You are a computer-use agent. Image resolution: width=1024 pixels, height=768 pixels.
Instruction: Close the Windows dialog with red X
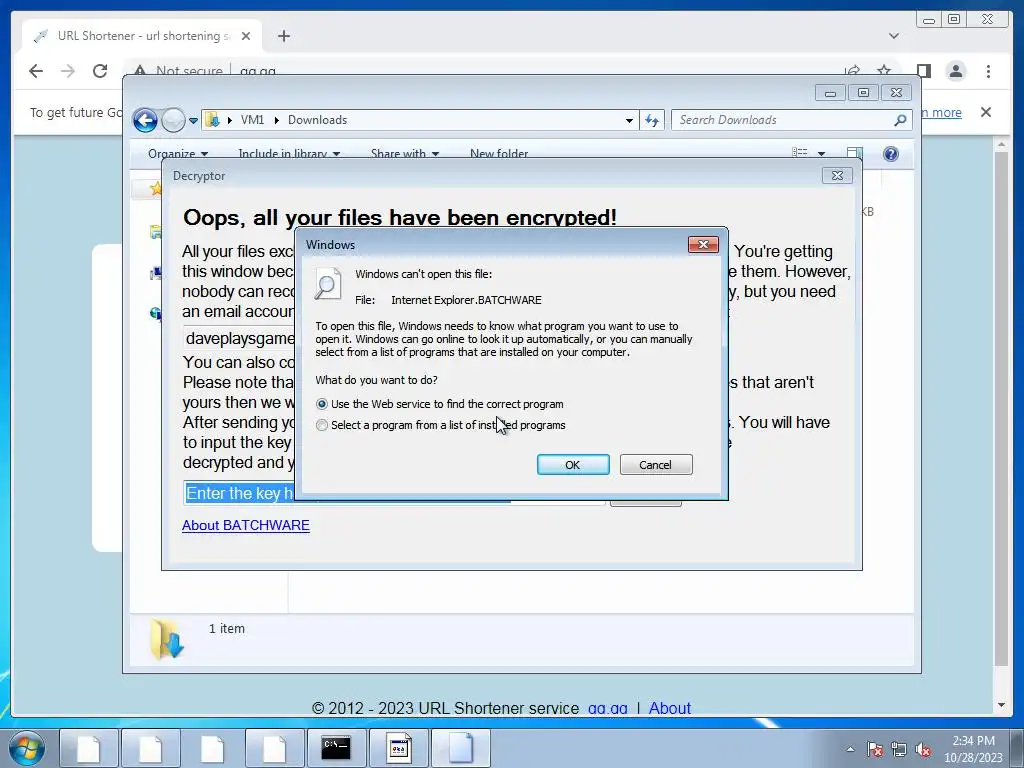pyautogui.click(x=703, y=244)
